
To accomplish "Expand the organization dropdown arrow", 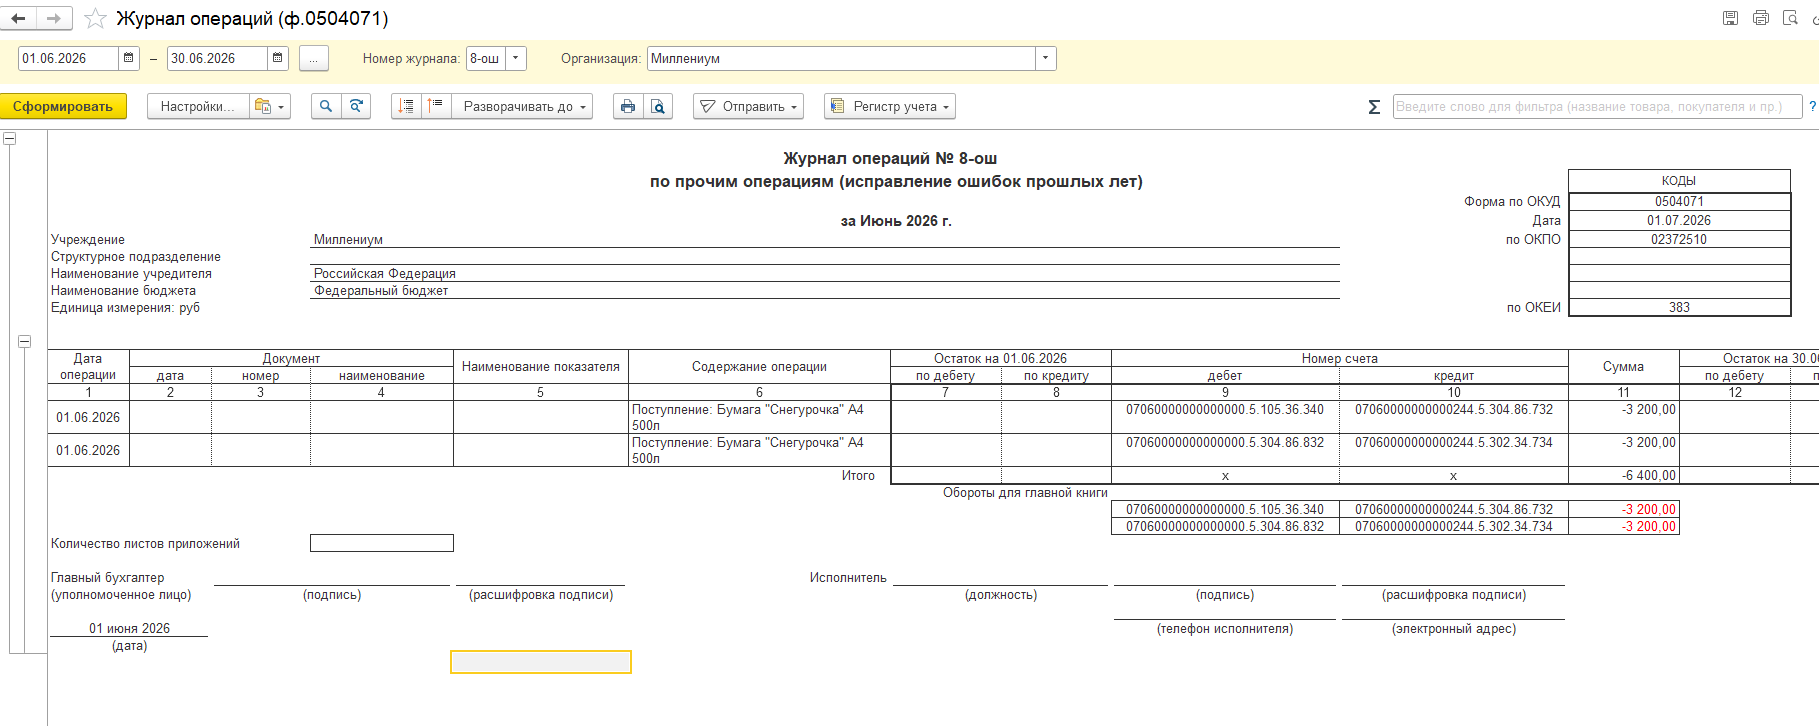I will pyautogui.click(x=1045, y=58).
